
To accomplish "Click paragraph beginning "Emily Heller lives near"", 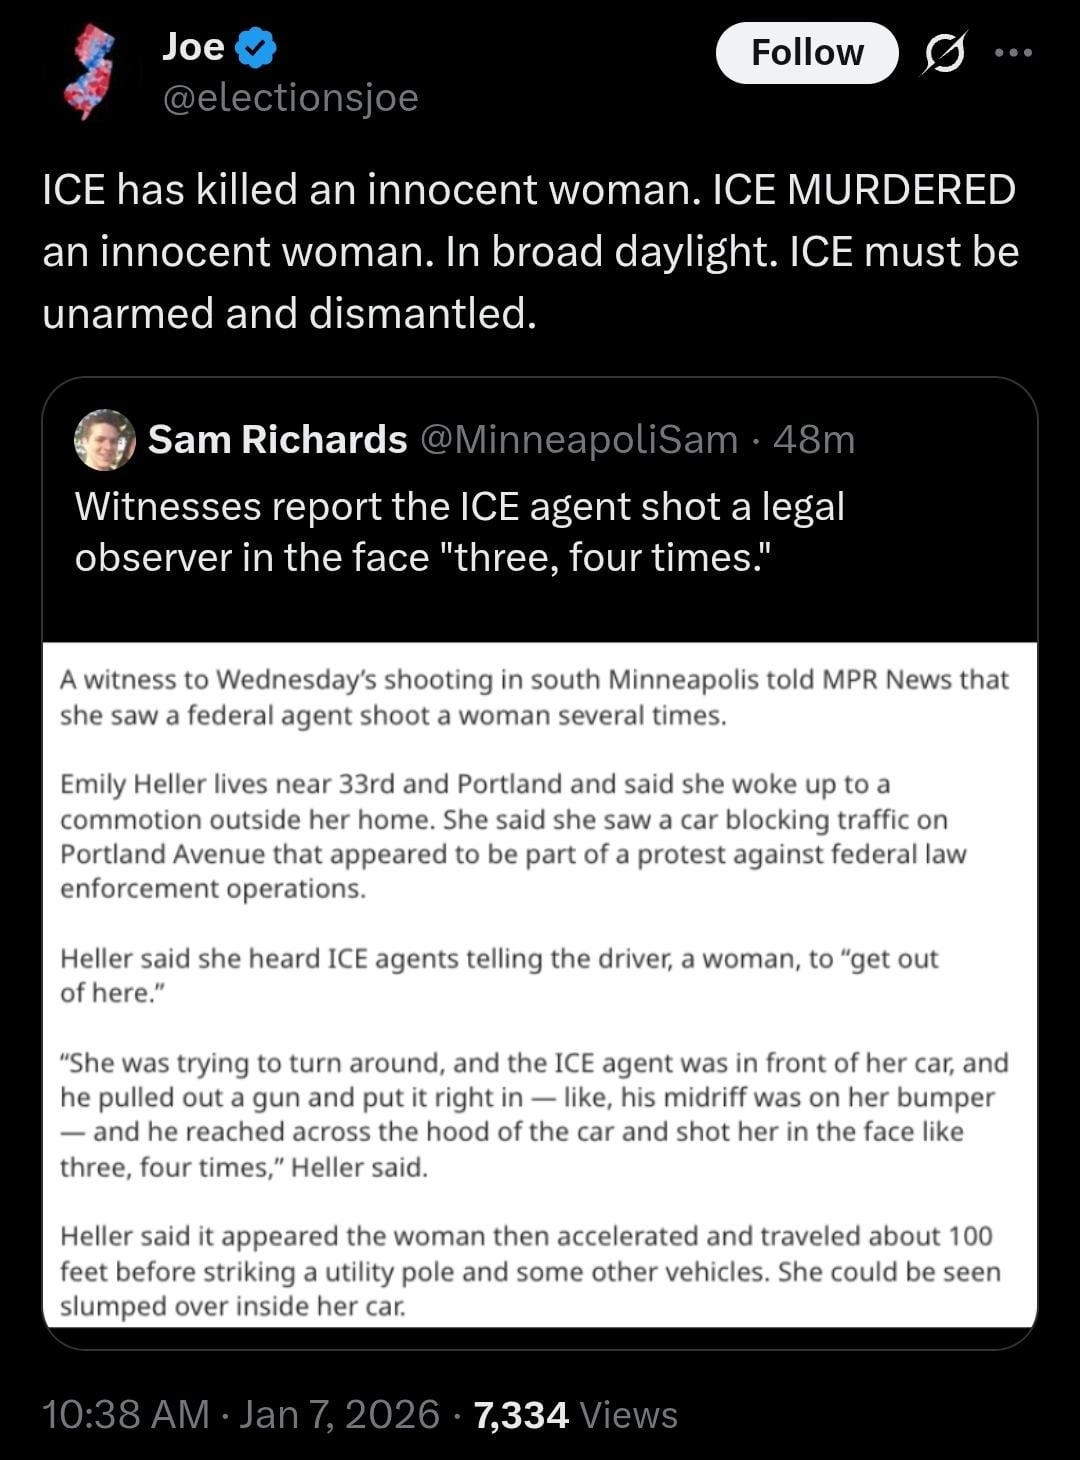I will (x=512, y=836).
